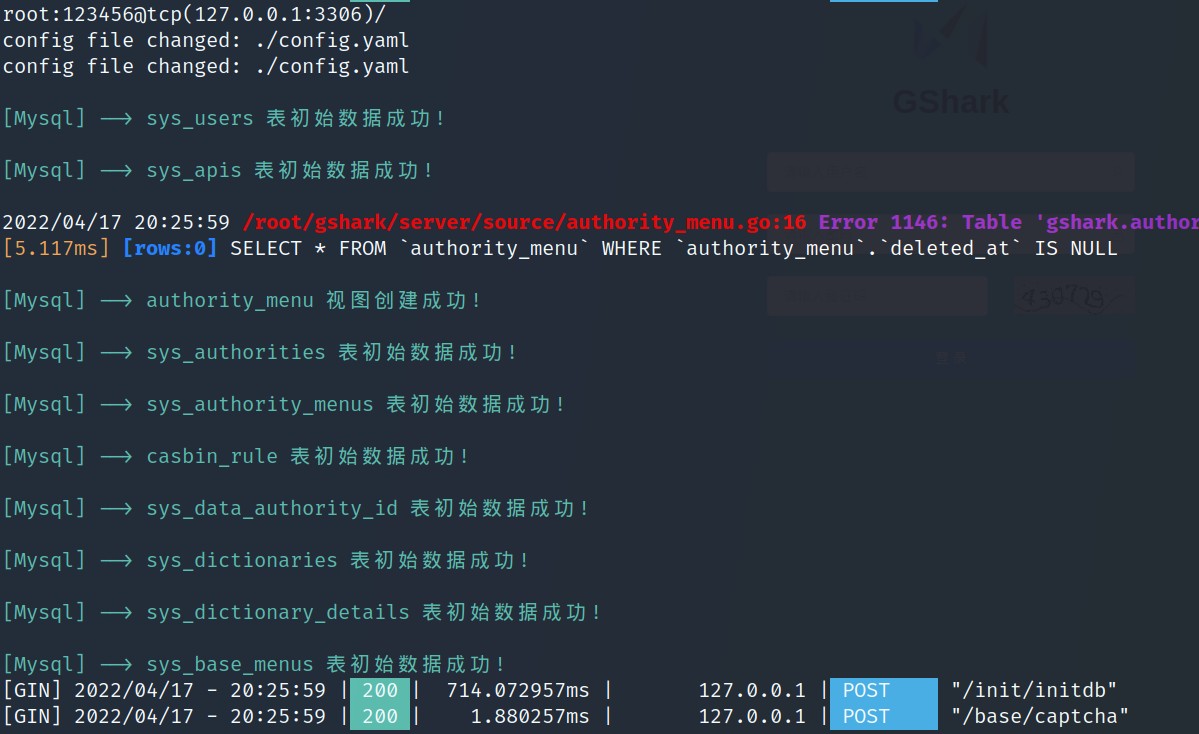Click the sys_dictionary_details 表初始数据成功 log line
Viewport: 1199px width, 734px height.
(x=302, y=612)
